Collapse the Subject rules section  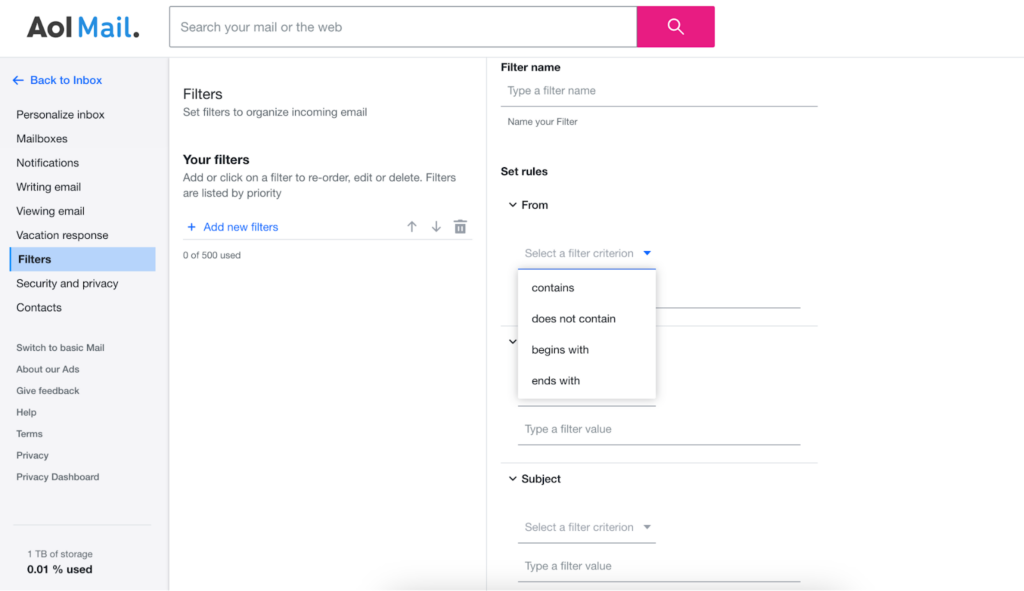[x=513, y=478]
